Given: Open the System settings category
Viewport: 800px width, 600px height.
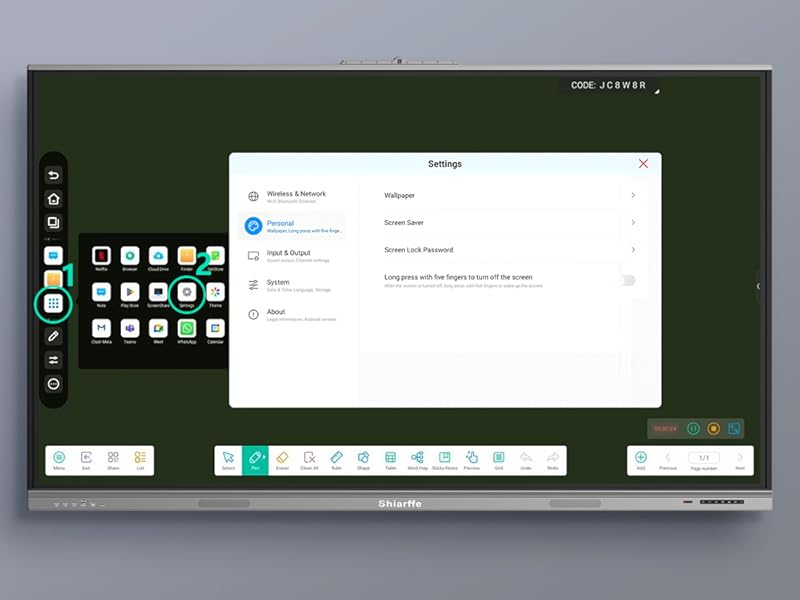Looking at the screenshot, I should pyautogui.click(x=292, y=285).
